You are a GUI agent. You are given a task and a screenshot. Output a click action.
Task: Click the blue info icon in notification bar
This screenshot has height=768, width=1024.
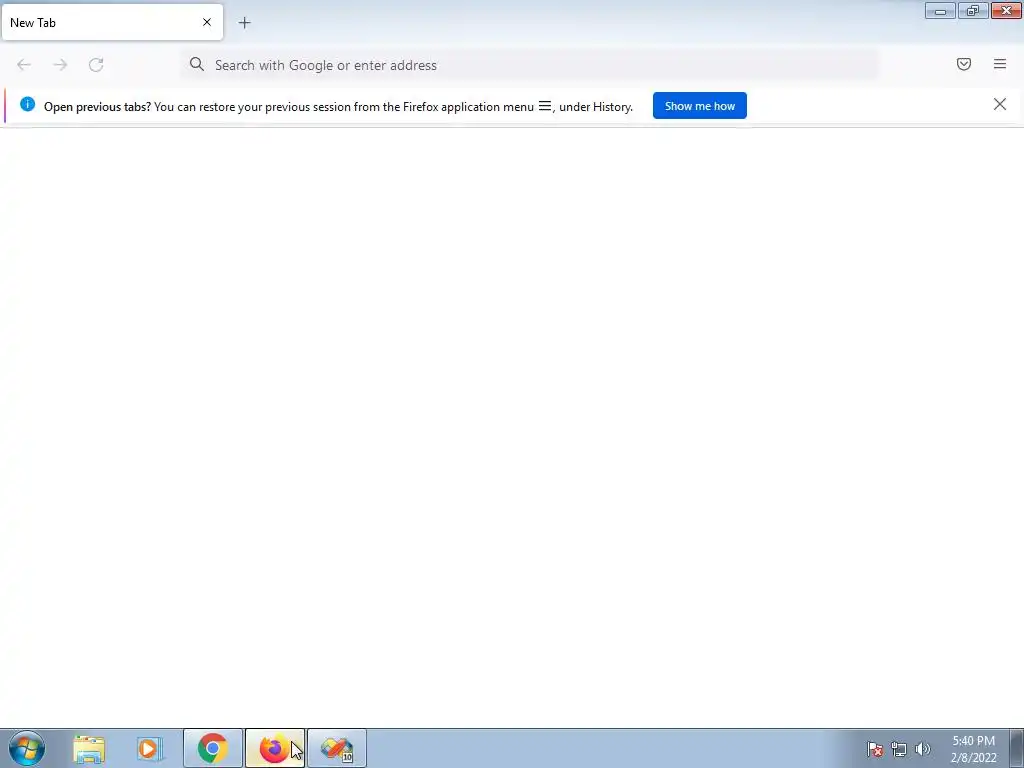27,104
